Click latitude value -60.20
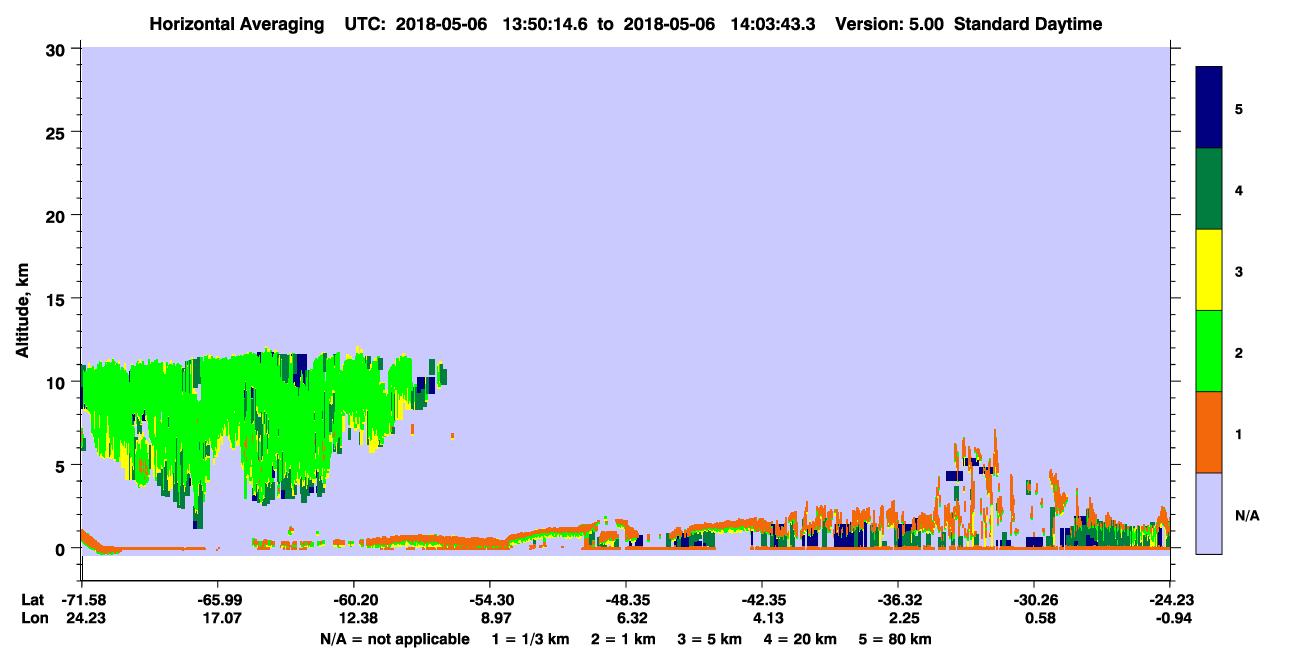This screenshot has height=667, width=1300. [354, 600]
